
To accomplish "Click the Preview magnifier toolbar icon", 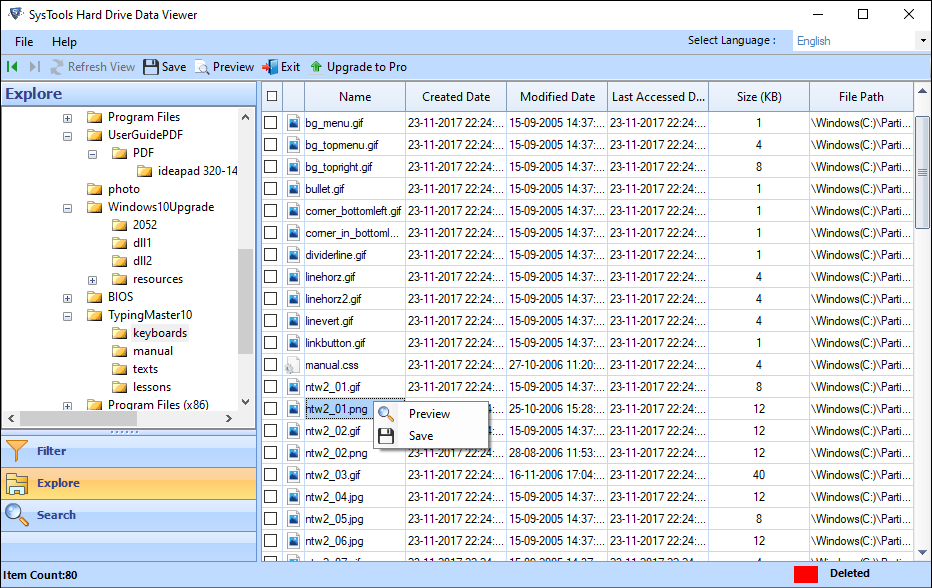I will (202, 67).
